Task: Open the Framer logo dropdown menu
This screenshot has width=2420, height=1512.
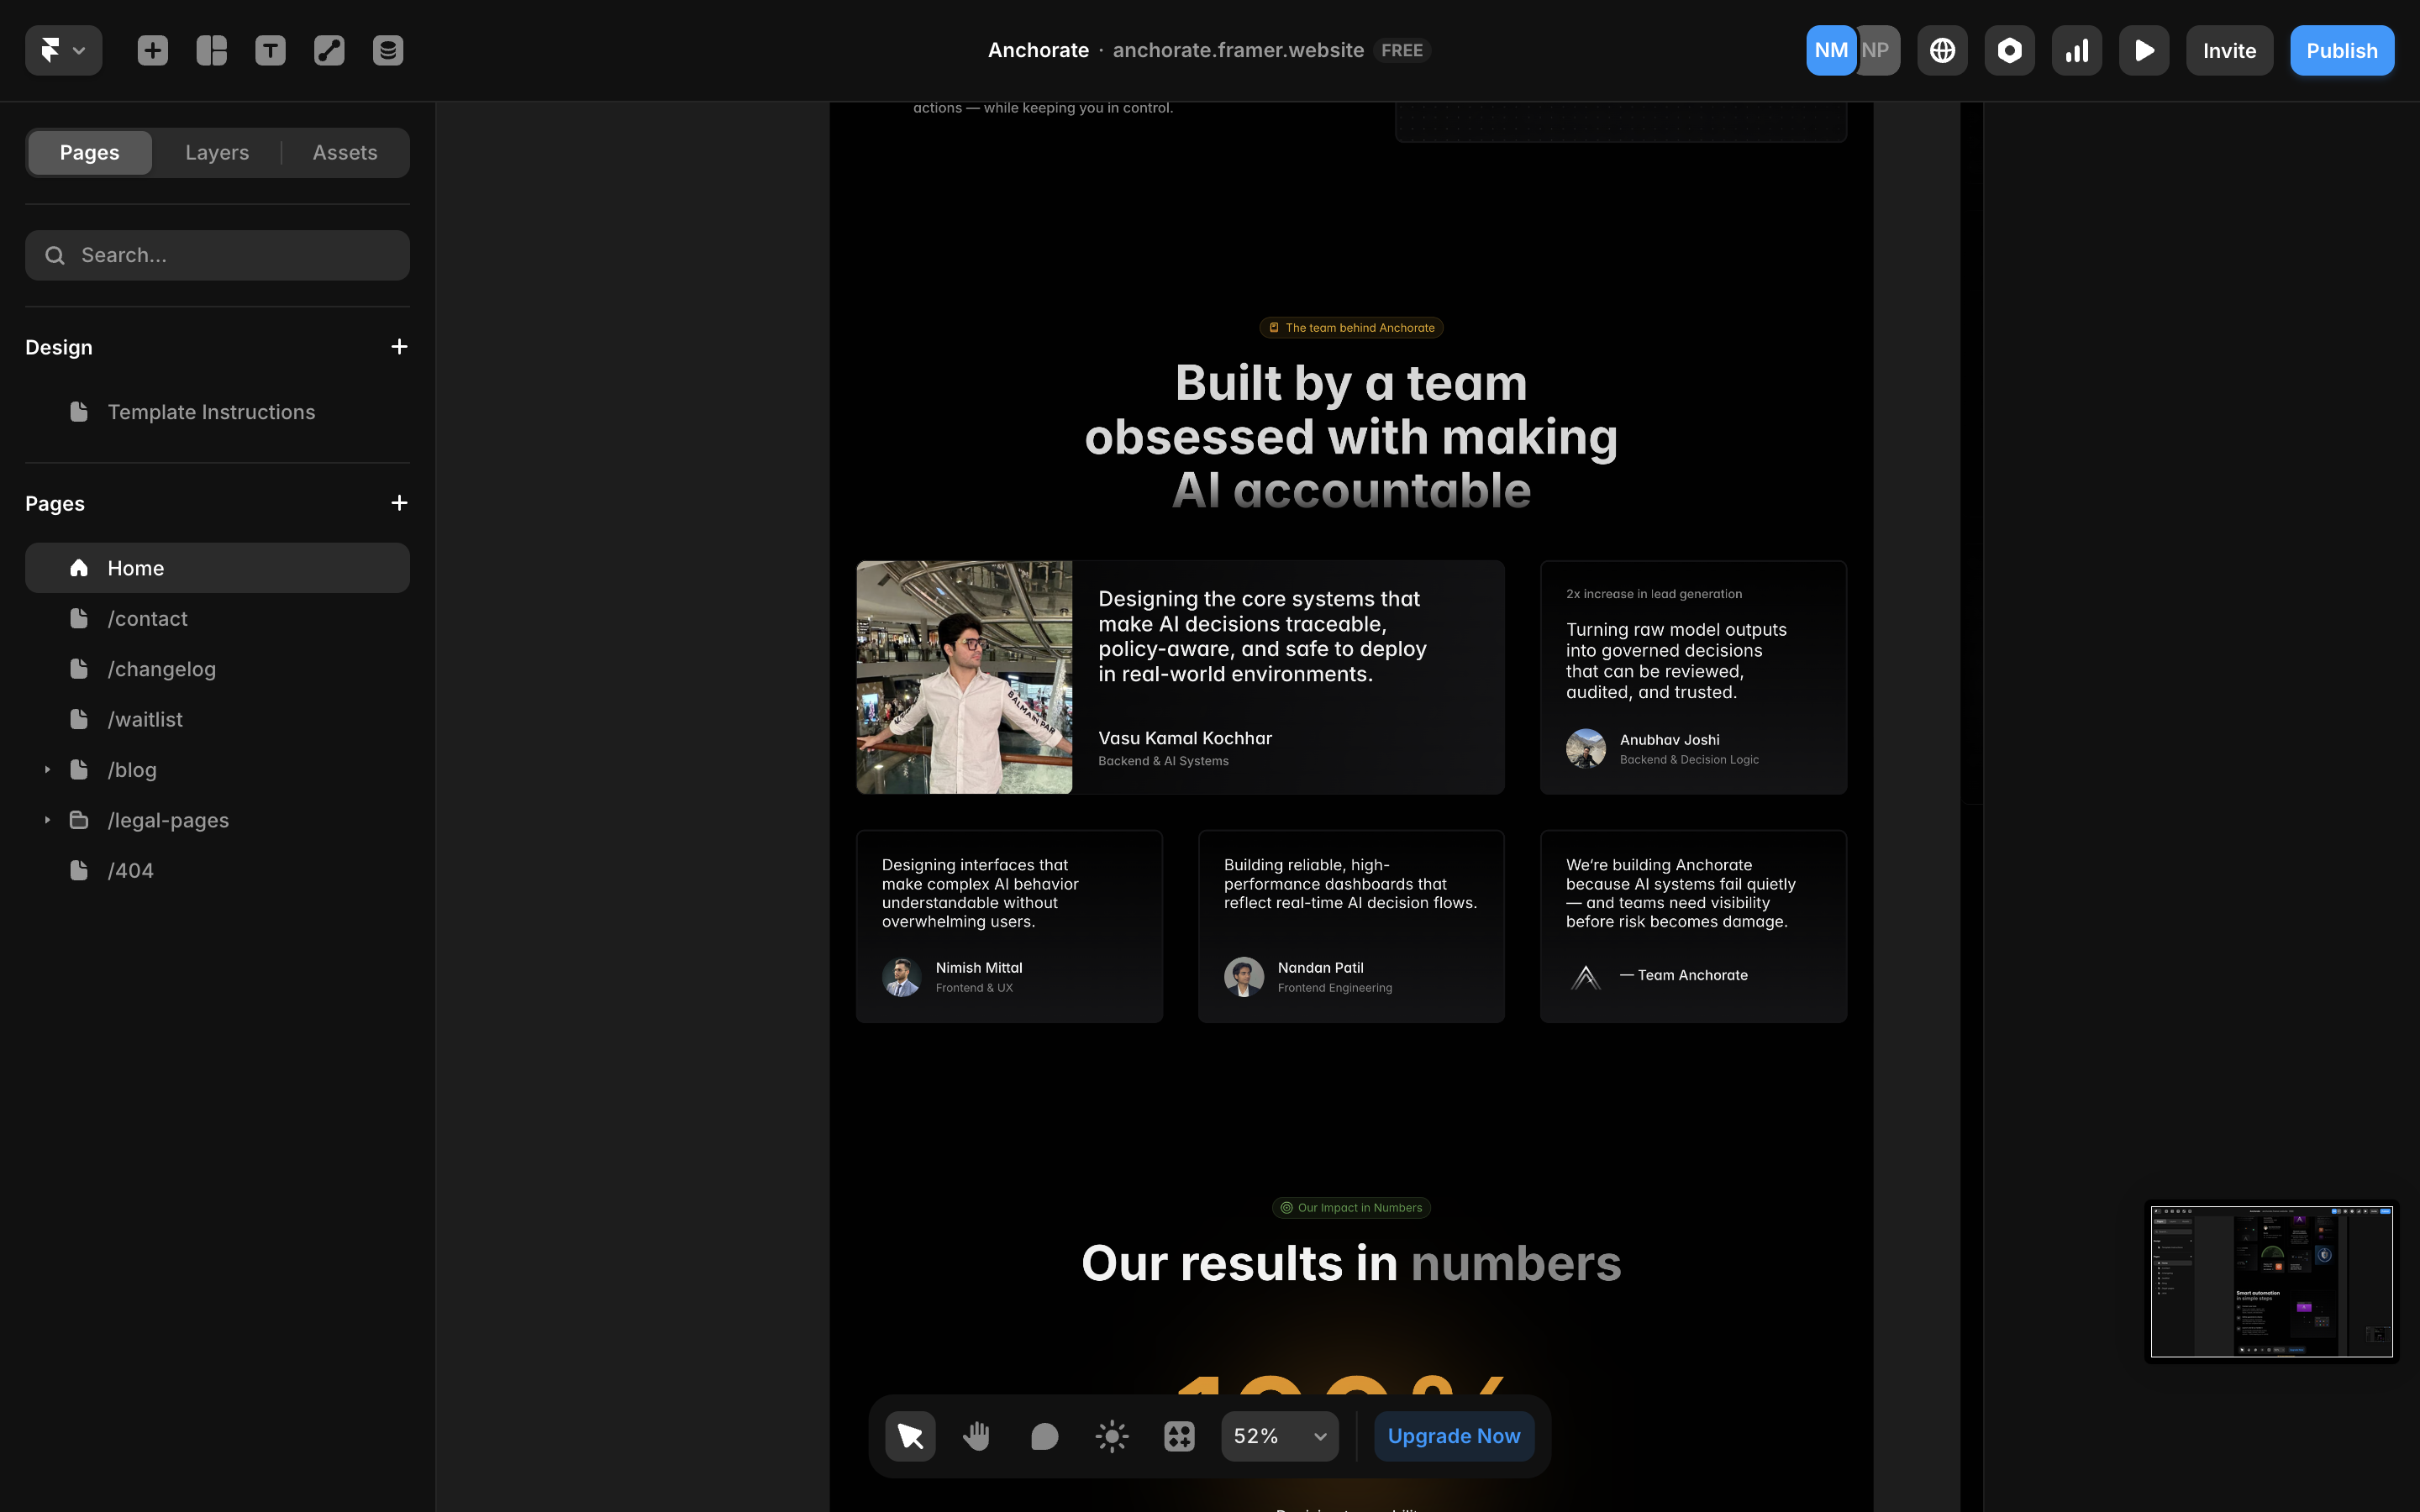Action: [x=63, y=49]
